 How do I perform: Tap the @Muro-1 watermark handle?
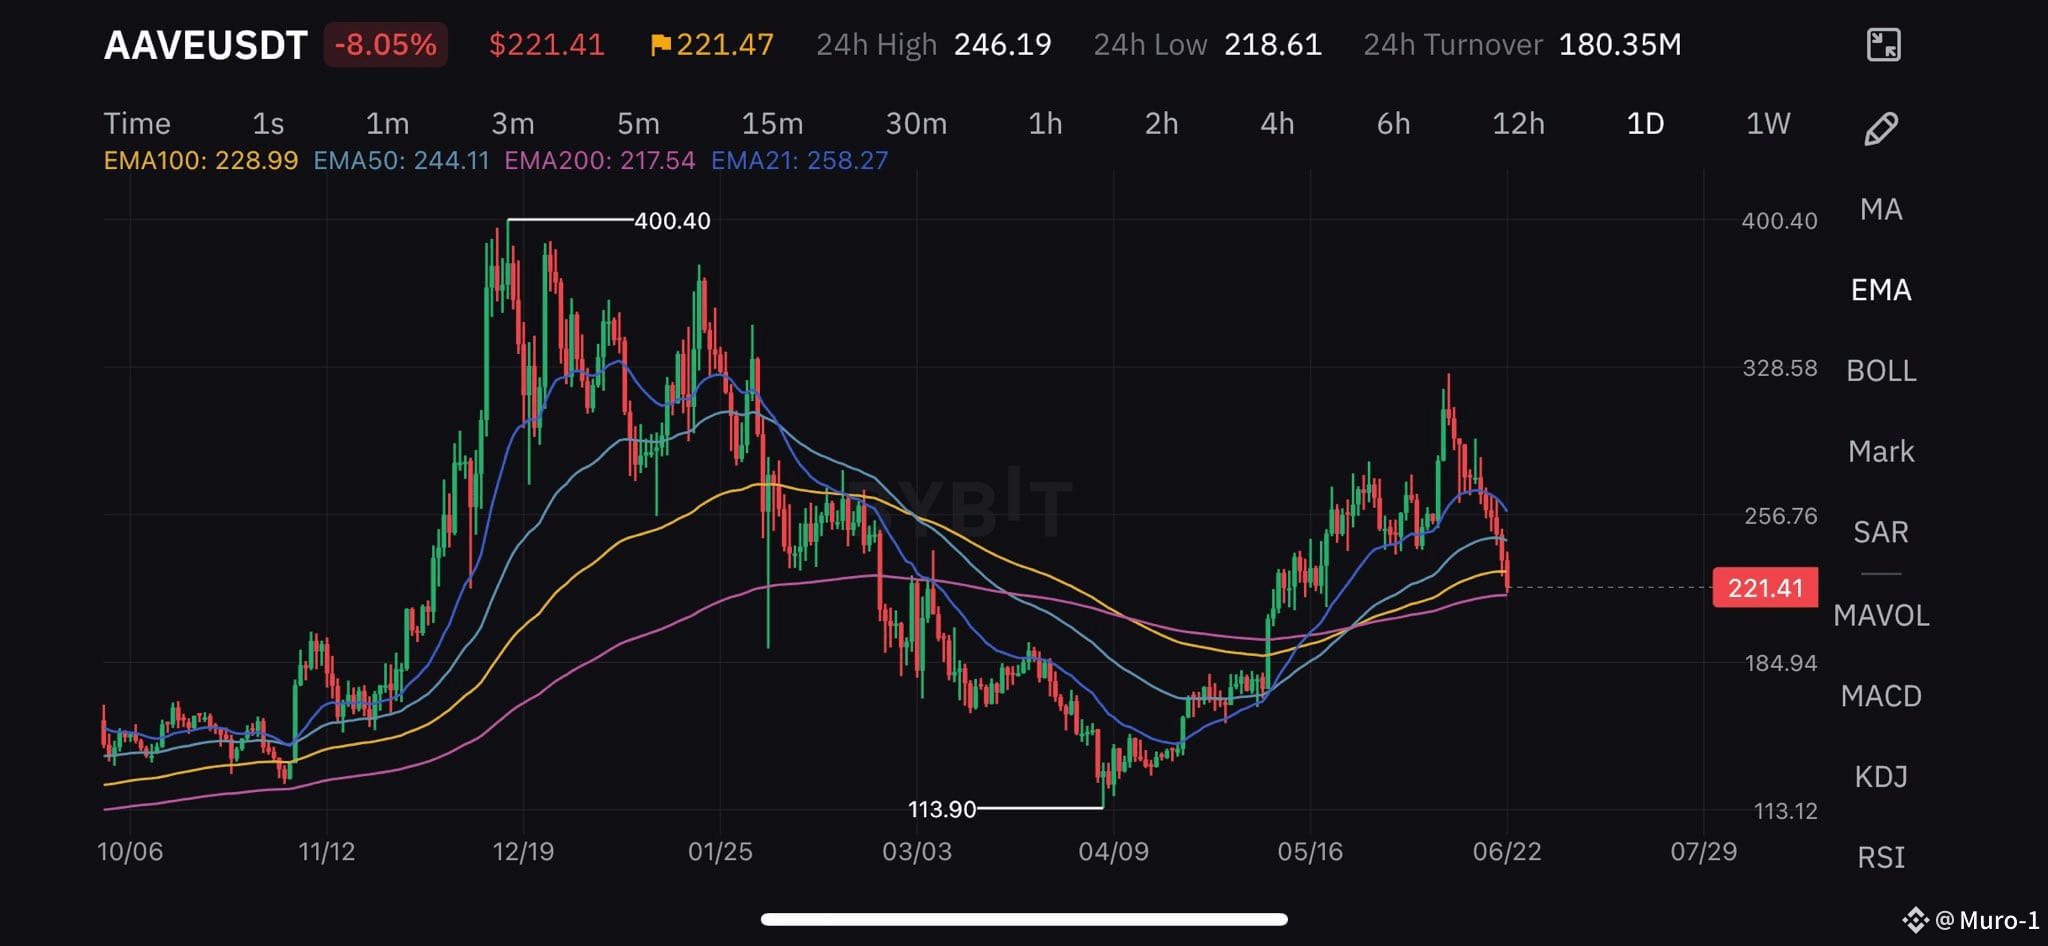(1987, 920)
